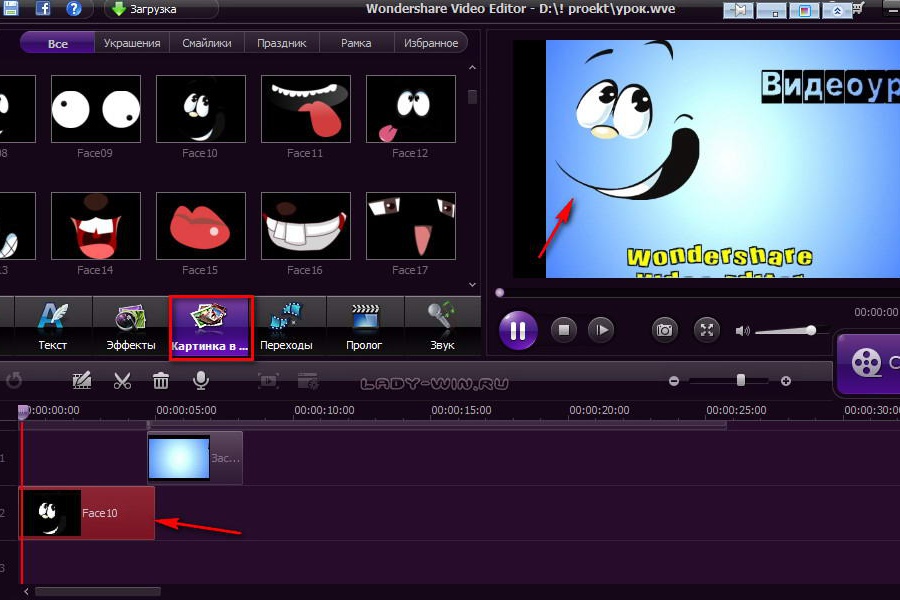Click the 00:00:20:00 ruler mark
Screen dimensions: 900x600
pyautogui.click(x=599, y=411)
